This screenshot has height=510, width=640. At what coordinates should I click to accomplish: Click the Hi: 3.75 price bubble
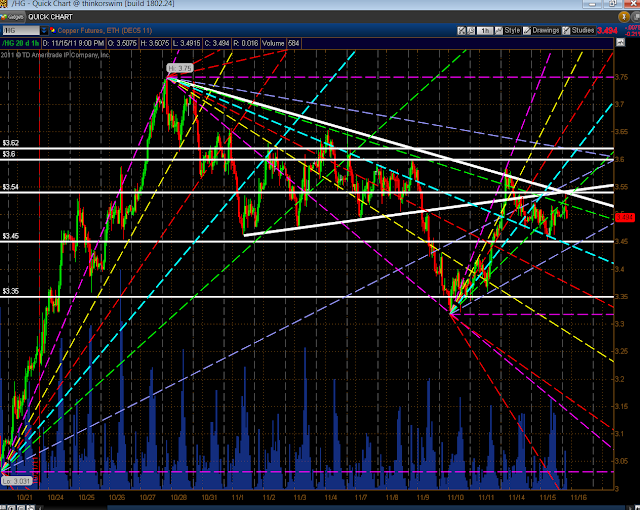[x=180, y=68]
